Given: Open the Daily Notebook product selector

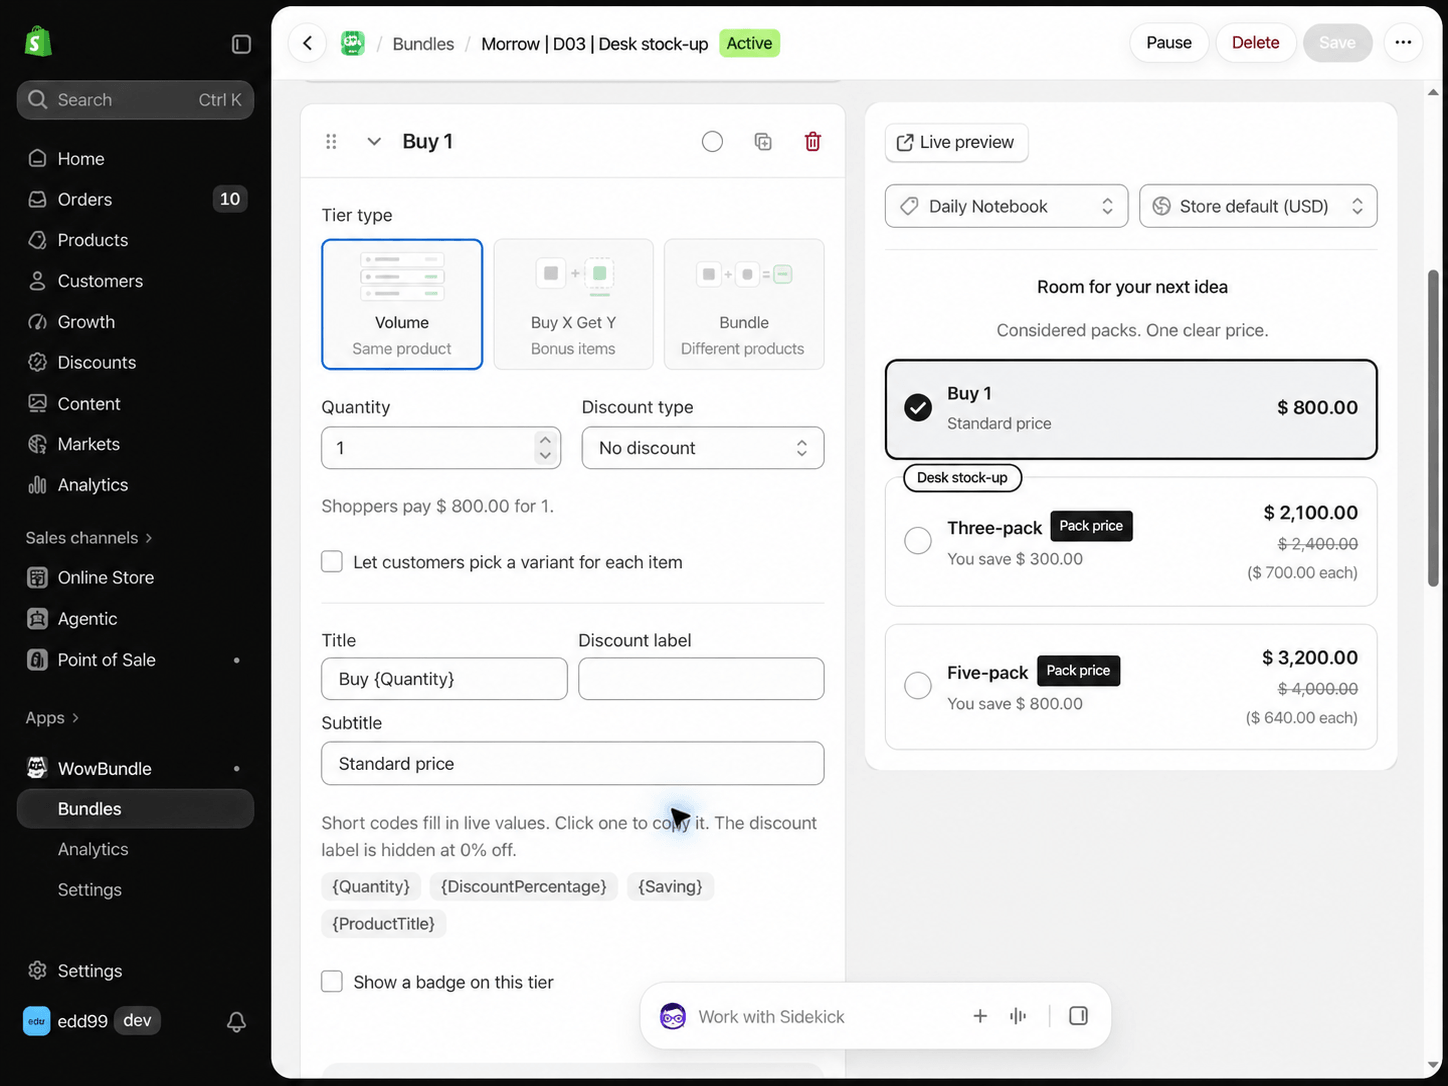Looking at the screenshot, I should click(1006, 206).
